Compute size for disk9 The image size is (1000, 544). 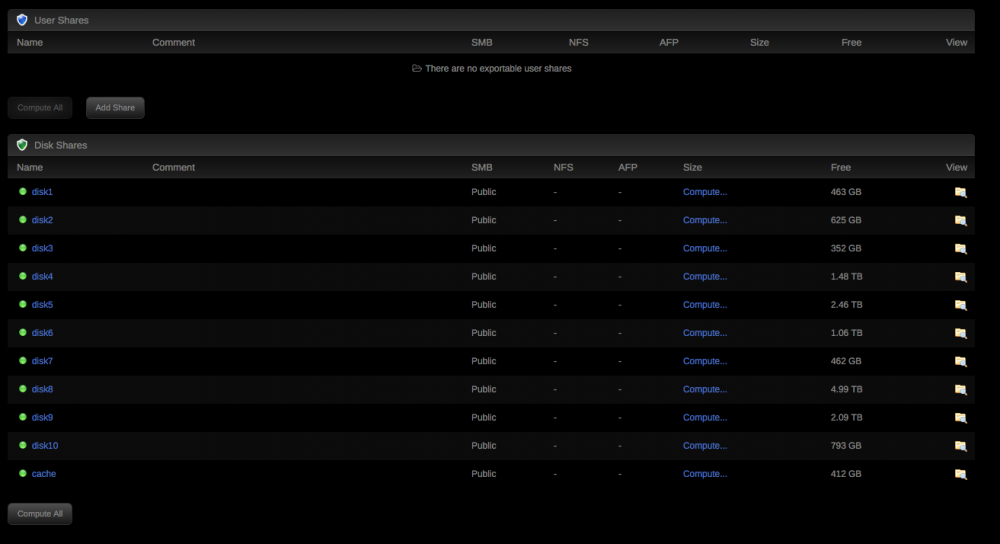tap(705, 417)
